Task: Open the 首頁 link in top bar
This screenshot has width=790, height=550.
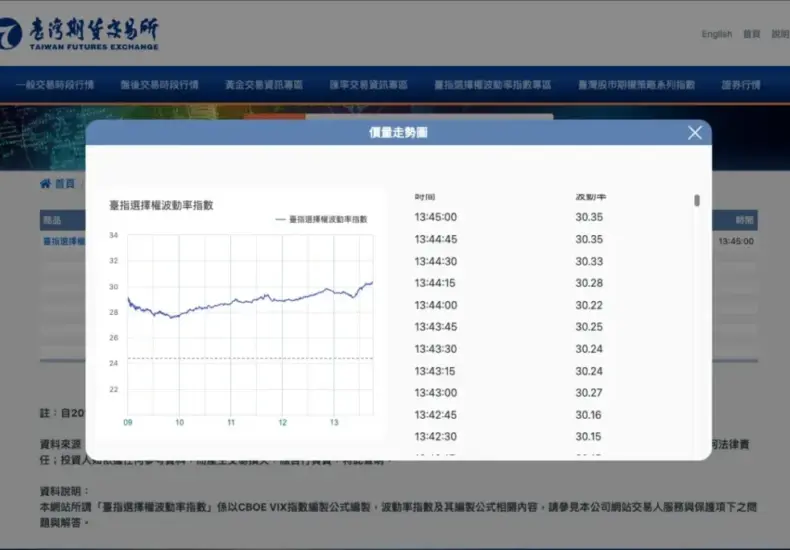Action: pos(751,34)
